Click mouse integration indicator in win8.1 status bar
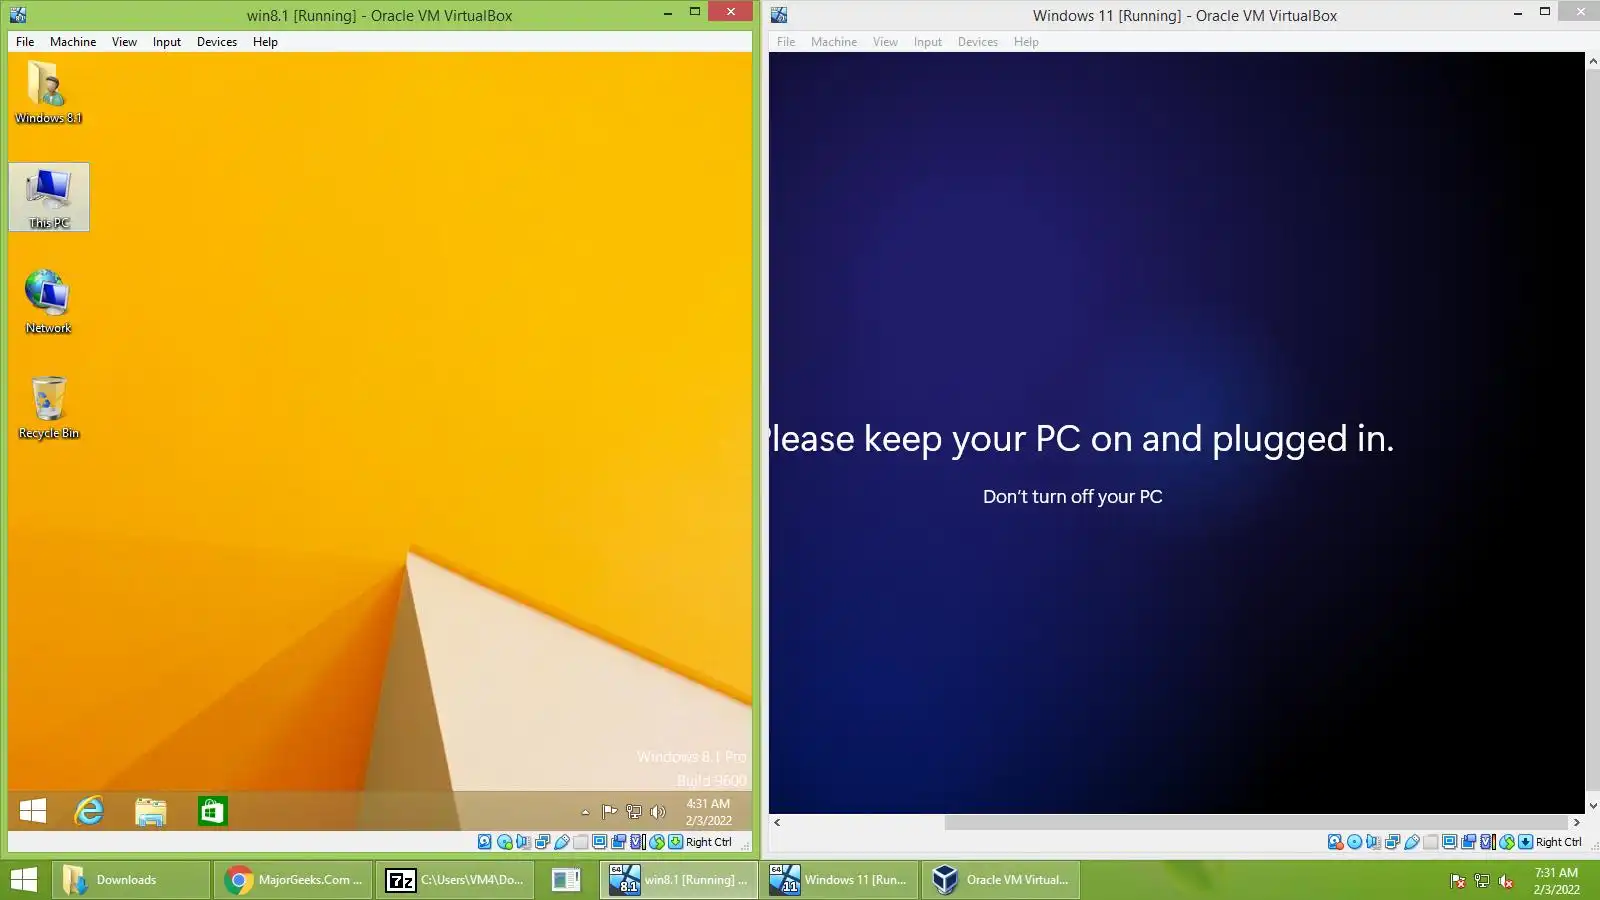The image size is (1600, 900). click(x=657, y=842)
